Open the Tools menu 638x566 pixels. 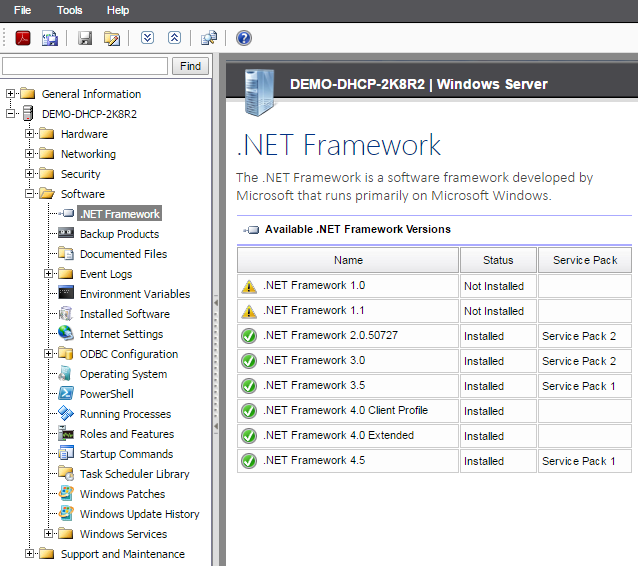70,10
